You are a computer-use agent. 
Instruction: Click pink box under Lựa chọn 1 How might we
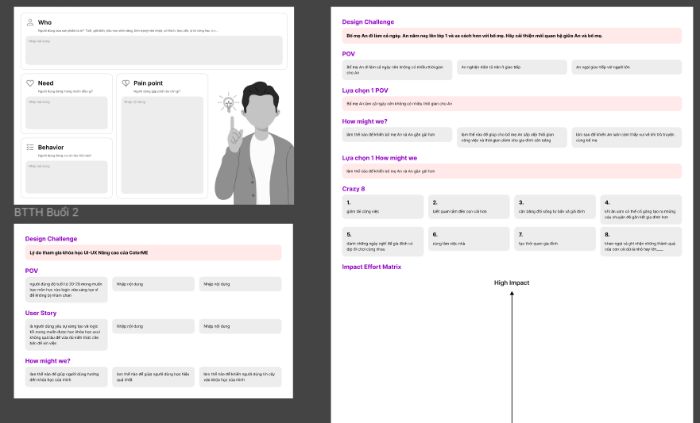tap(512, 171)
